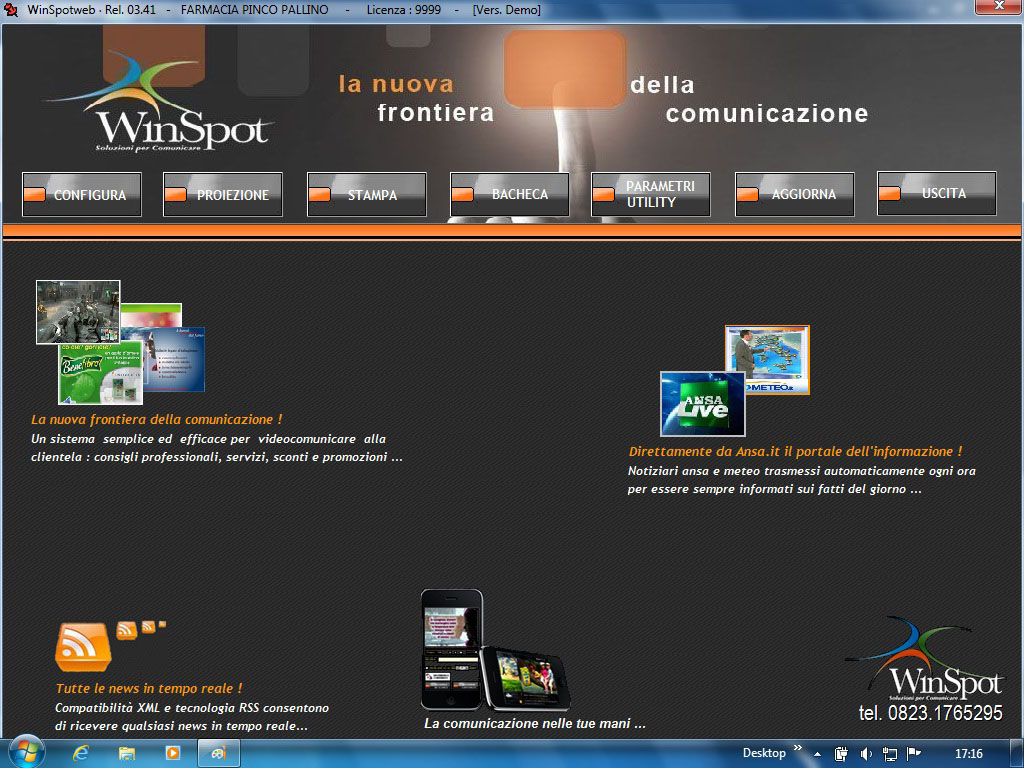Show hidden system tray icons
1024x768 pixels.
click(817, 754)
